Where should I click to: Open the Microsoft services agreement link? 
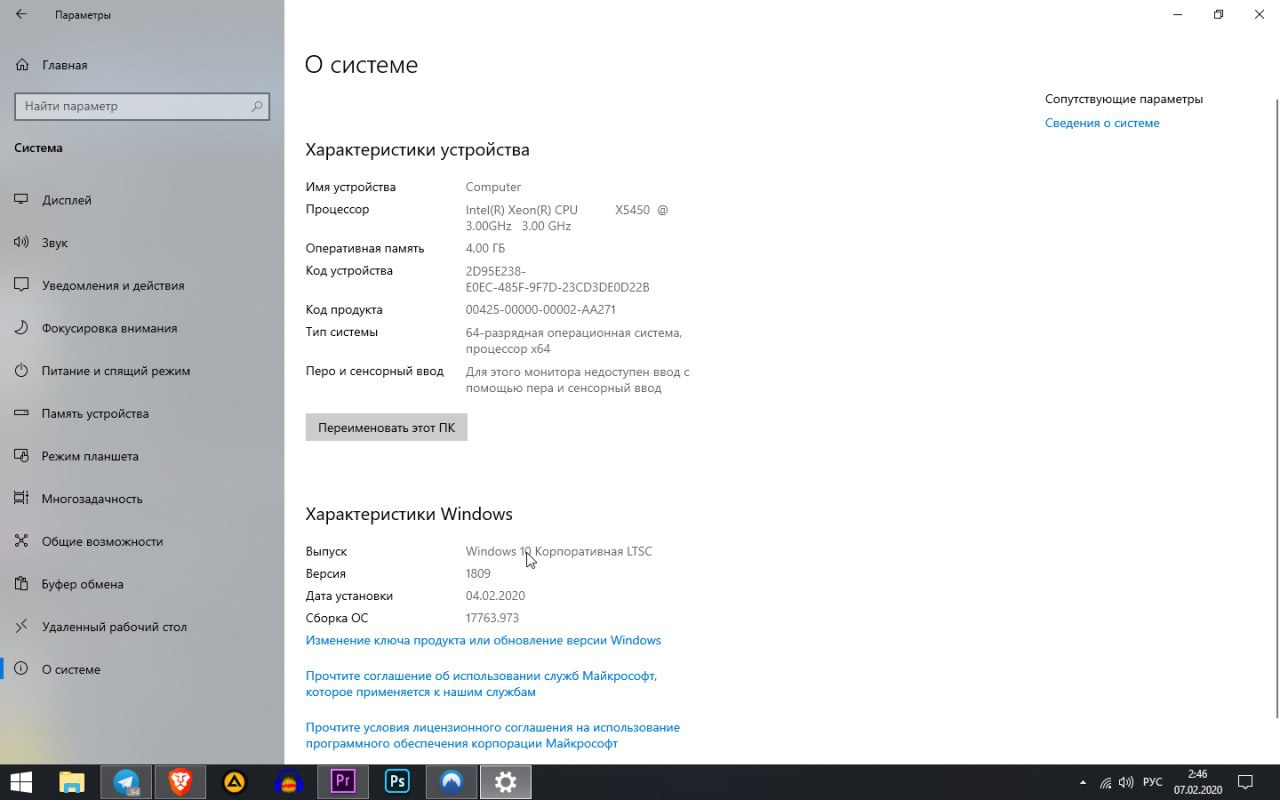point(481,684)
